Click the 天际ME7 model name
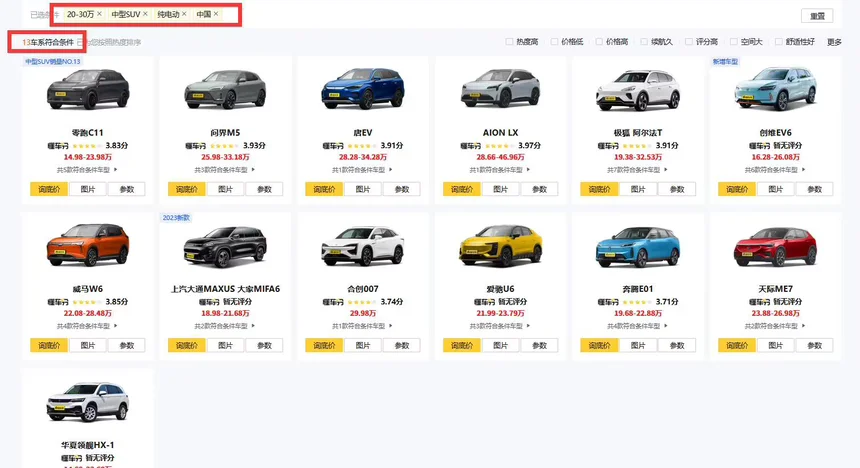Image resolution: width=860 pixels, height=468 pixels. tap(776, 289)
